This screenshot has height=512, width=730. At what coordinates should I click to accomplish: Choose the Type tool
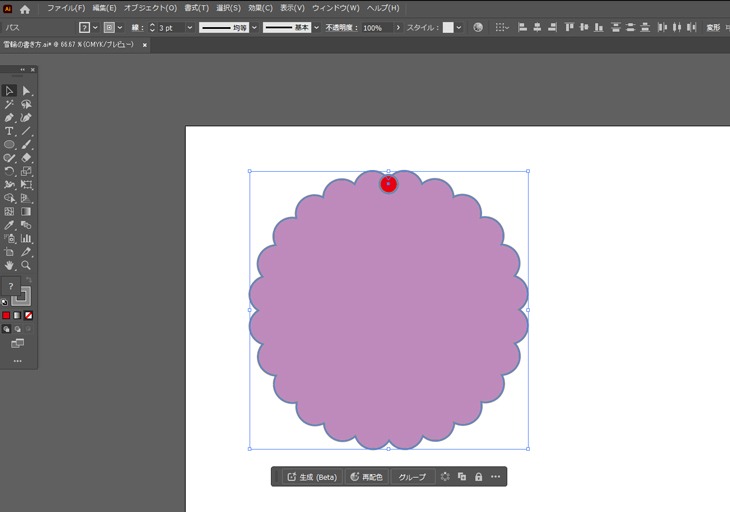9,131
